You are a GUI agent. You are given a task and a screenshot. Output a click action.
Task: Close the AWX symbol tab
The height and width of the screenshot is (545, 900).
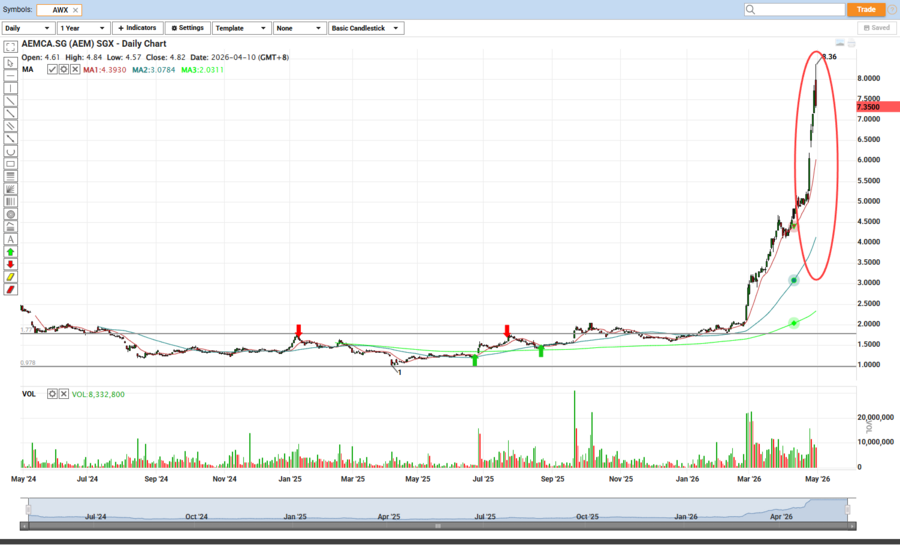click(75, 9)
